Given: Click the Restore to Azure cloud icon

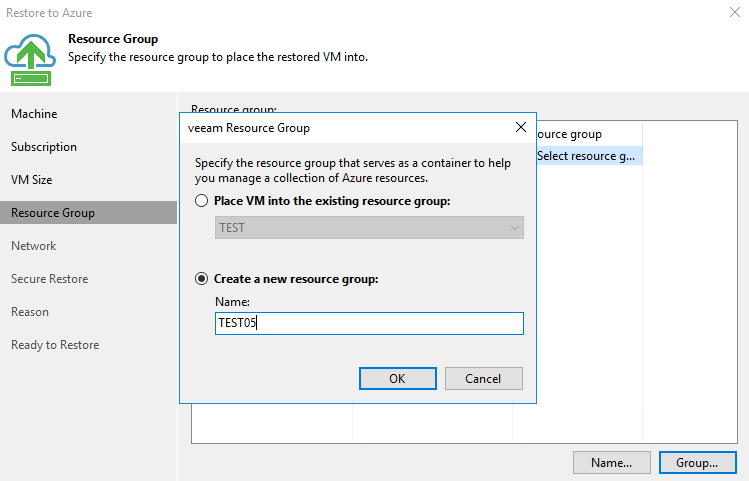Looking at the screenshot, I should (30, 59).
